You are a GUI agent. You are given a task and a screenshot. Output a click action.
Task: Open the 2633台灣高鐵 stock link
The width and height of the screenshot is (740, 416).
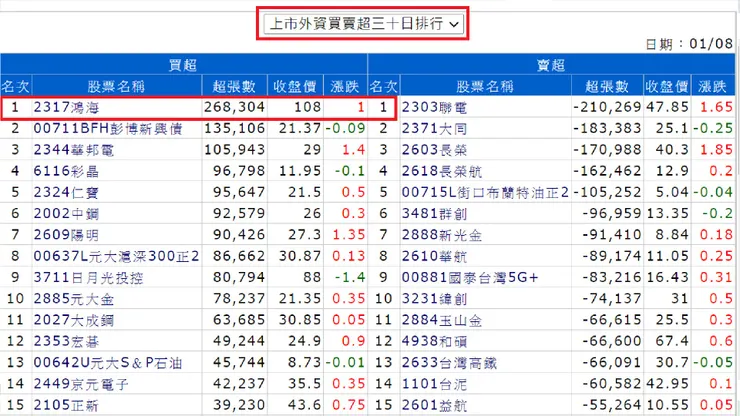(449, 363)
